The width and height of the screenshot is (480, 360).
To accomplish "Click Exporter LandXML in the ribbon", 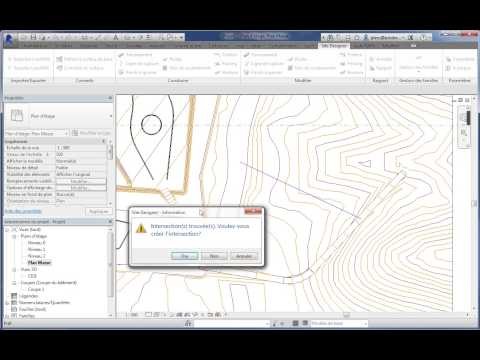I will click(29, 68).
